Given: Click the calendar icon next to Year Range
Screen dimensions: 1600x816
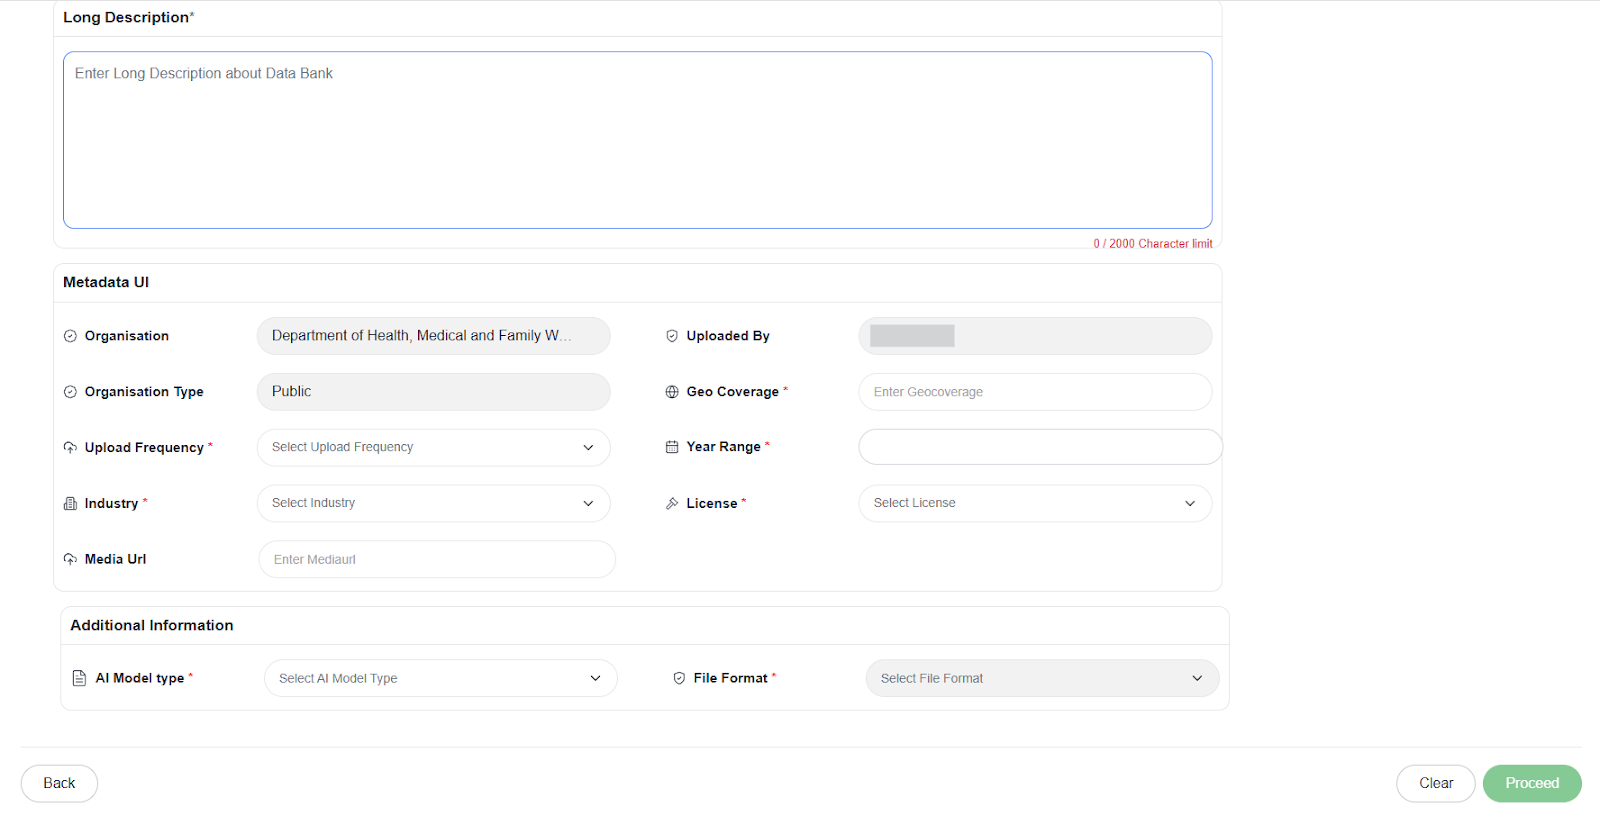Looking at the screenshot, I should tap(672, 447).
